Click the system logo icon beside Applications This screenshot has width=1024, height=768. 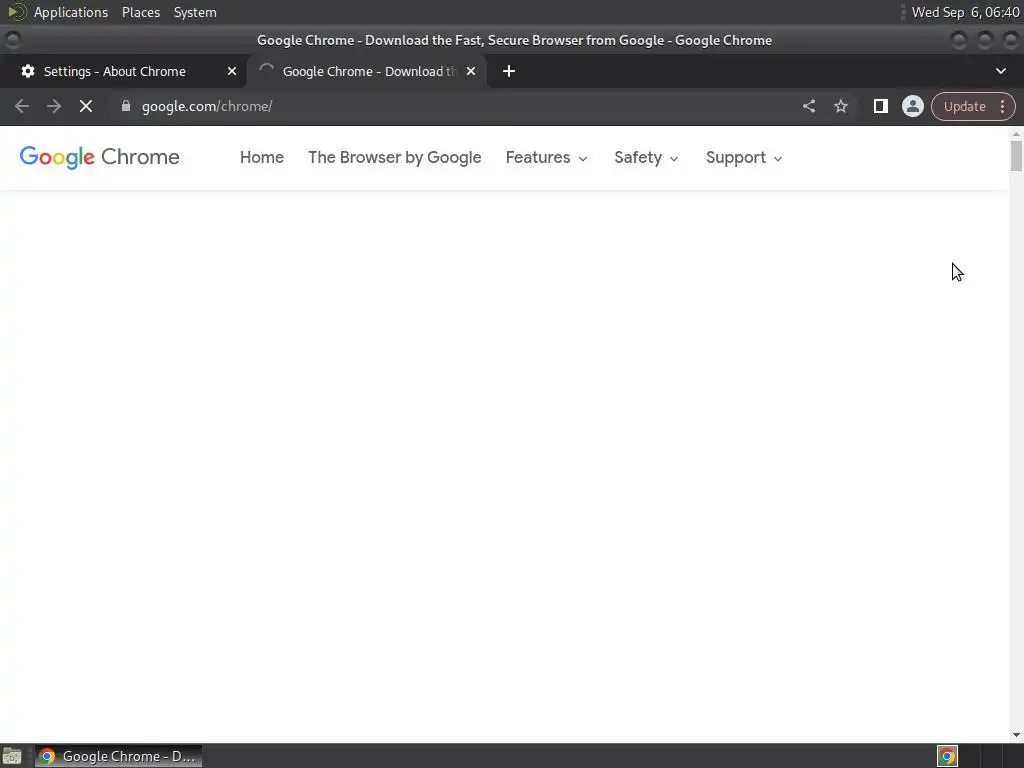16,12
